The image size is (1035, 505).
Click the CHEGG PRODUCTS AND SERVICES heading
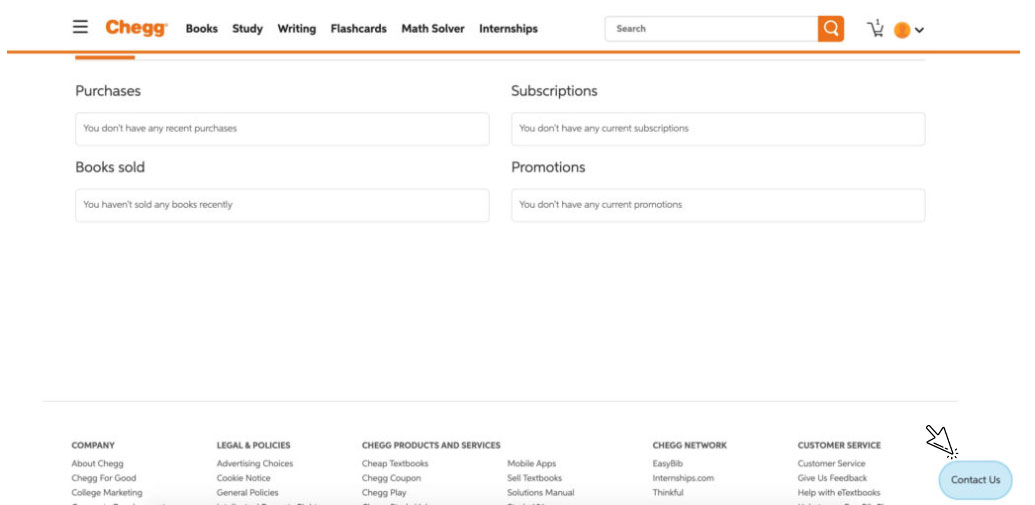click(x=431, y=446)
